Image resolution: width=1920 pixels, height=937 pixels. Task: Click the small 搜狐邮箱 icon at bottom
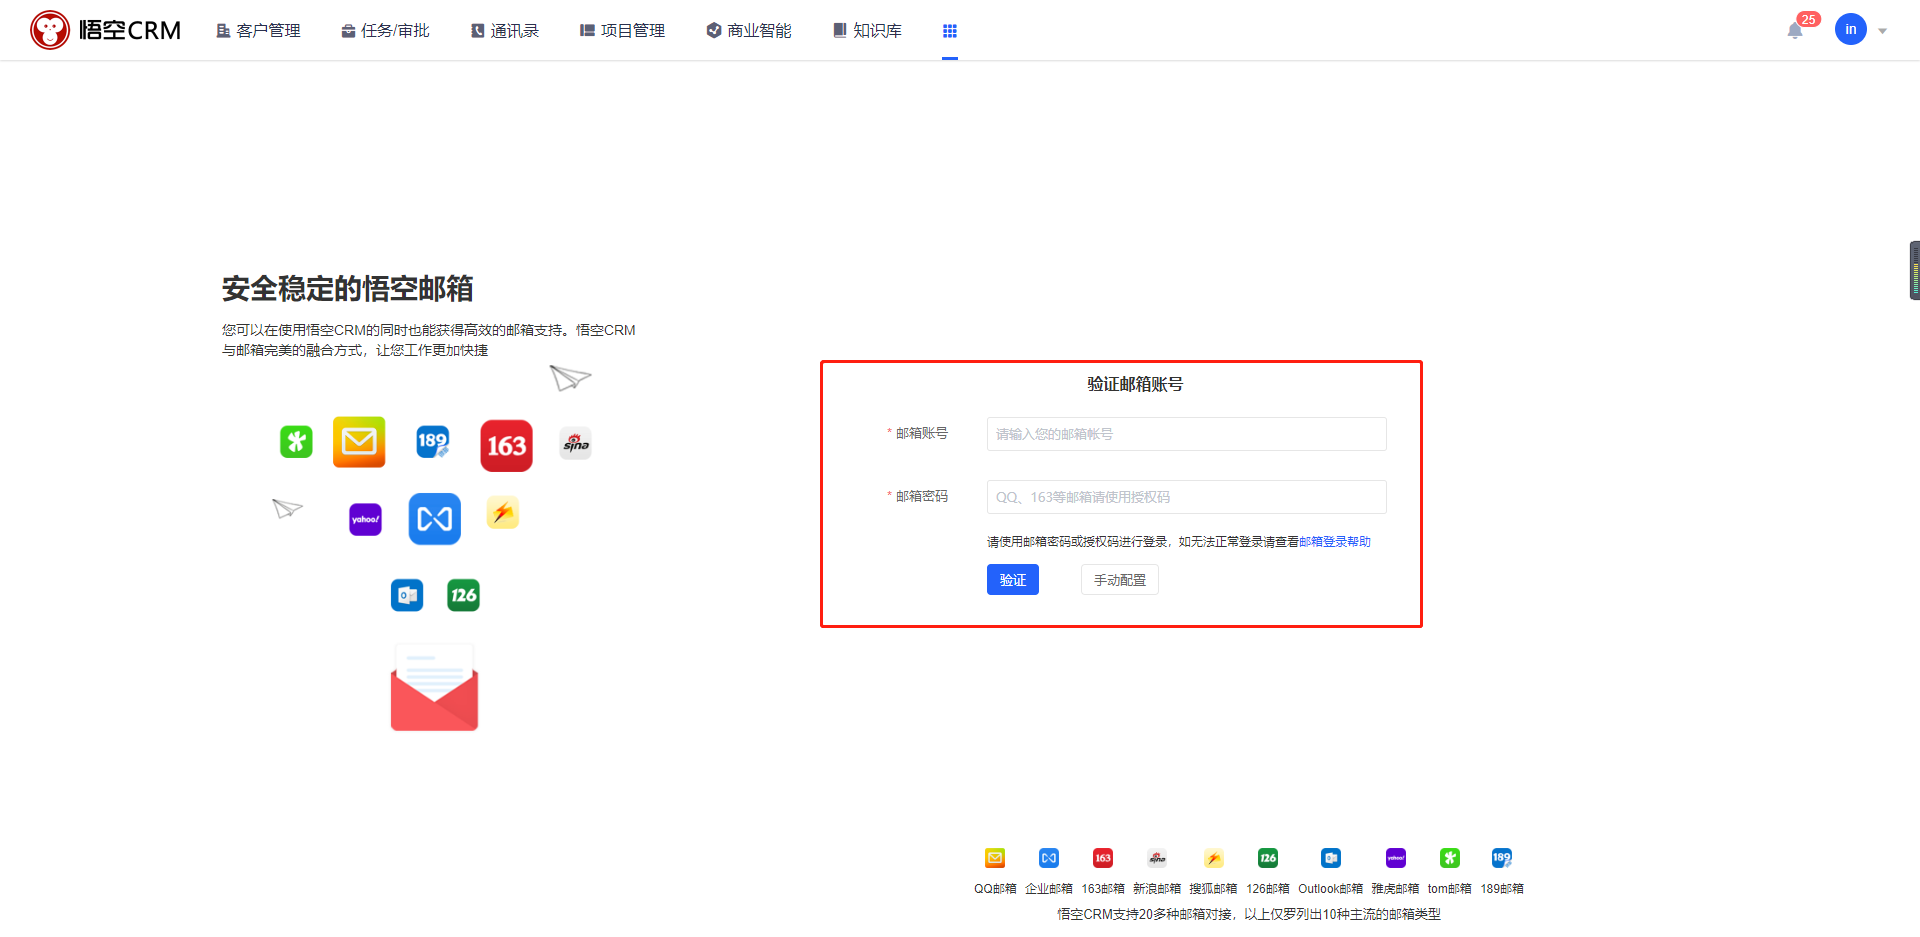click(x=1213, y=858)
